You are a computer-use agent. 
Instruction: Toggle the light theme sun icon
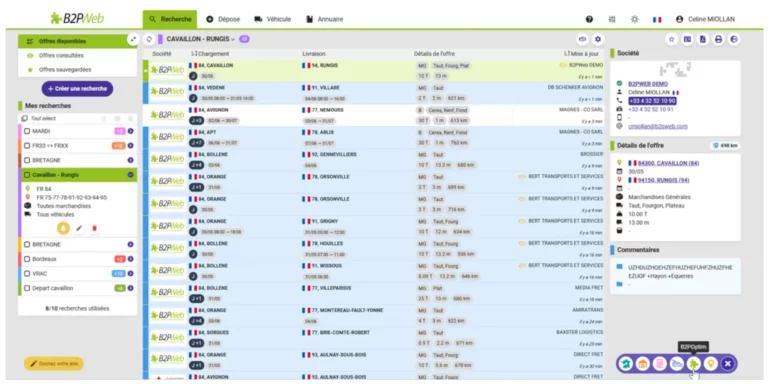635,20
